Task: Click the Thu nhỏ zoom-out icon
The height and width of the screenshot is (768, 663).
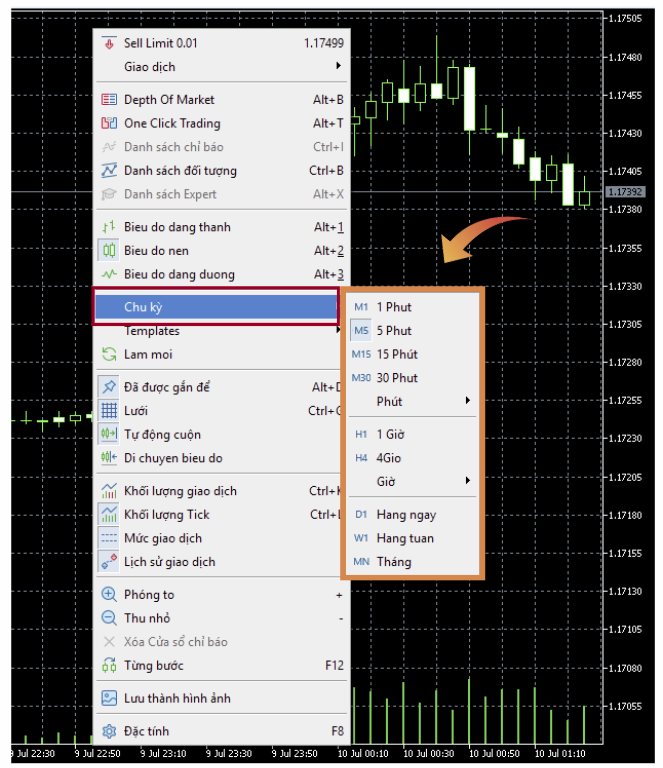Action: click(x=109, y=619)
